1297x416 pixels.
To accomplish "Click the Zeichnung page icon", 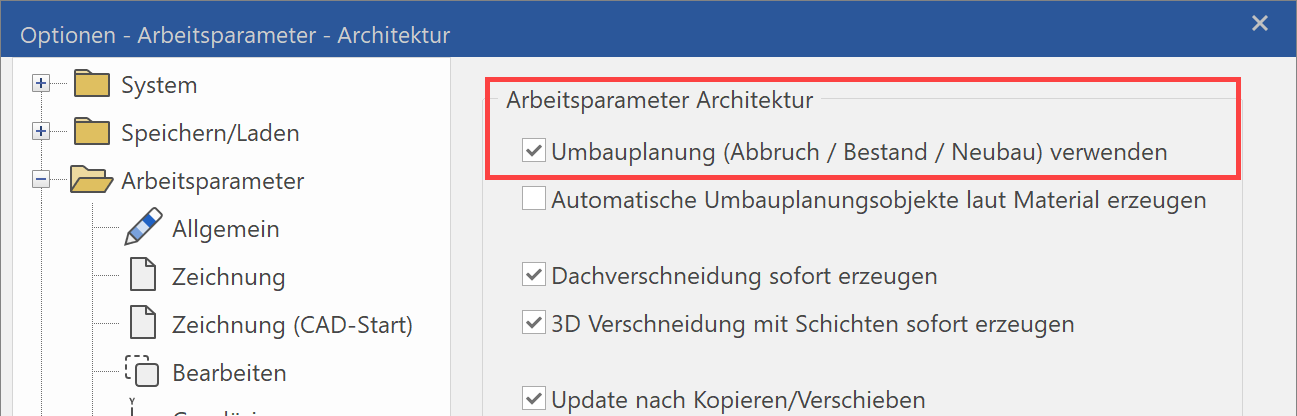I will (143, 276).
